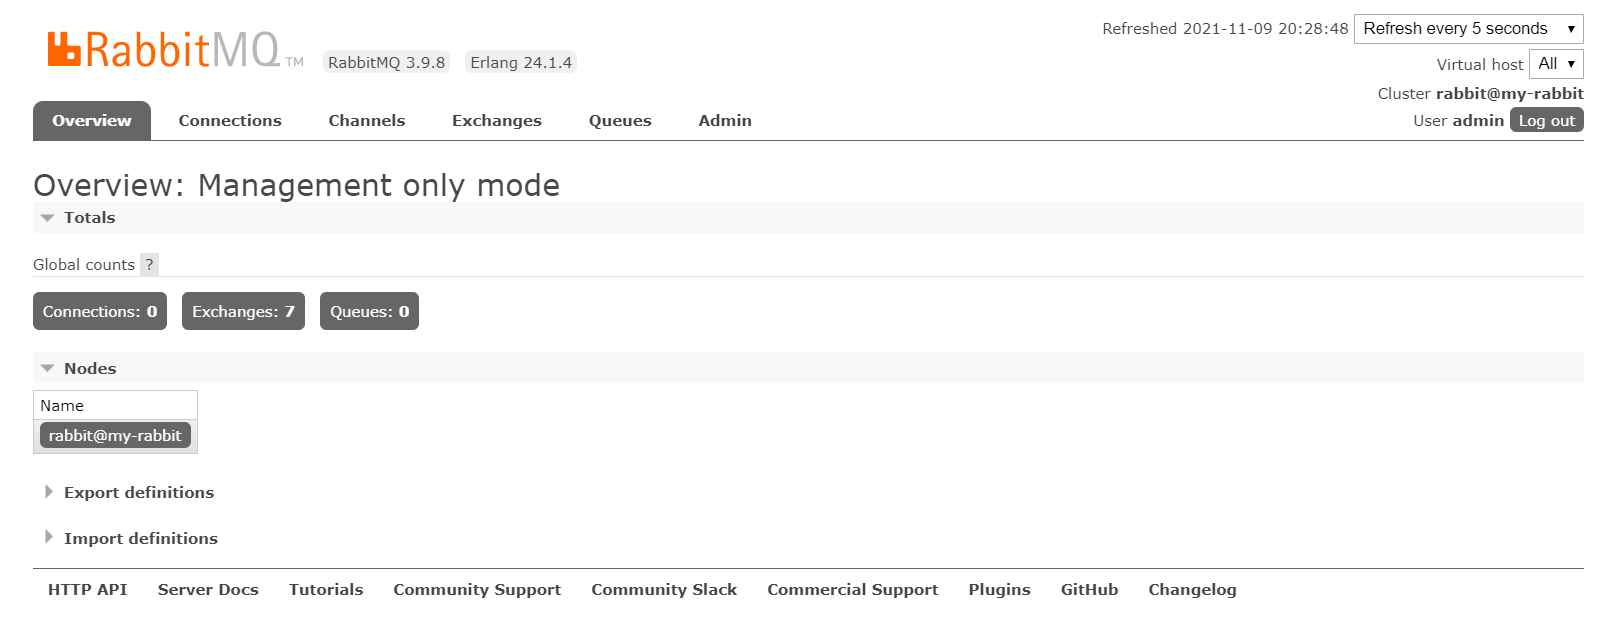Open the Admin tab
1603x623 pixels.
pyautogui.click(x=725, y=121)
